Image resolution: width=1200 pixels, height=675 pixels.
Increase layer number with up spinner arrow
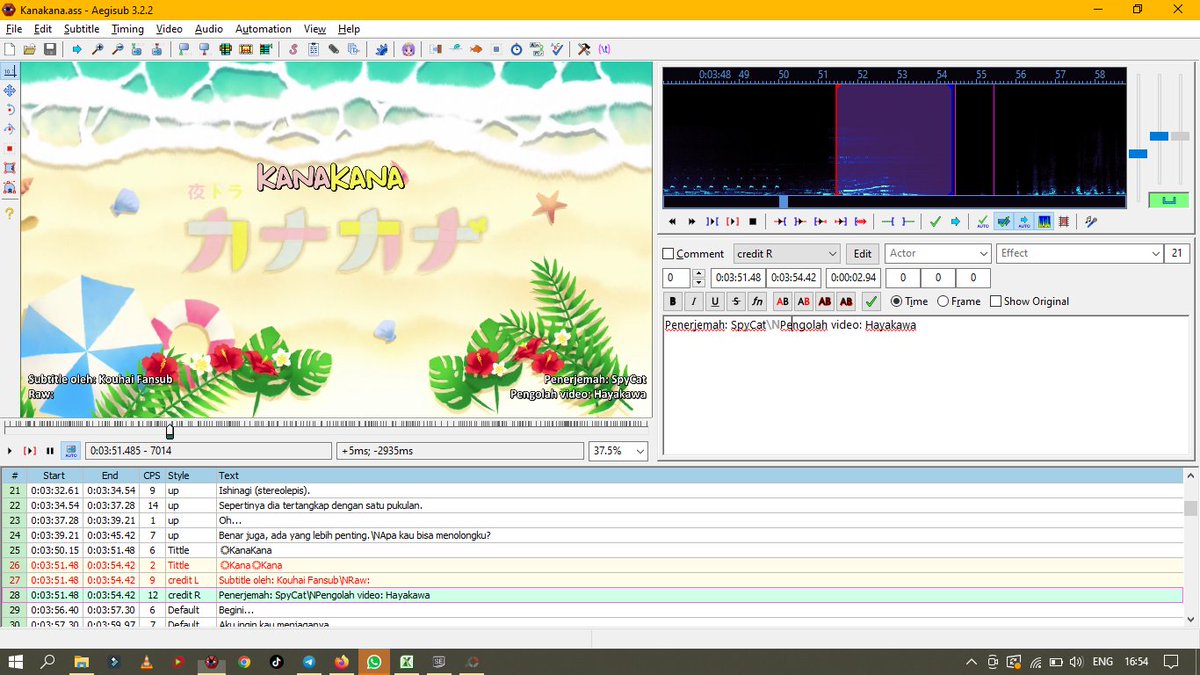tap(697, 273)
